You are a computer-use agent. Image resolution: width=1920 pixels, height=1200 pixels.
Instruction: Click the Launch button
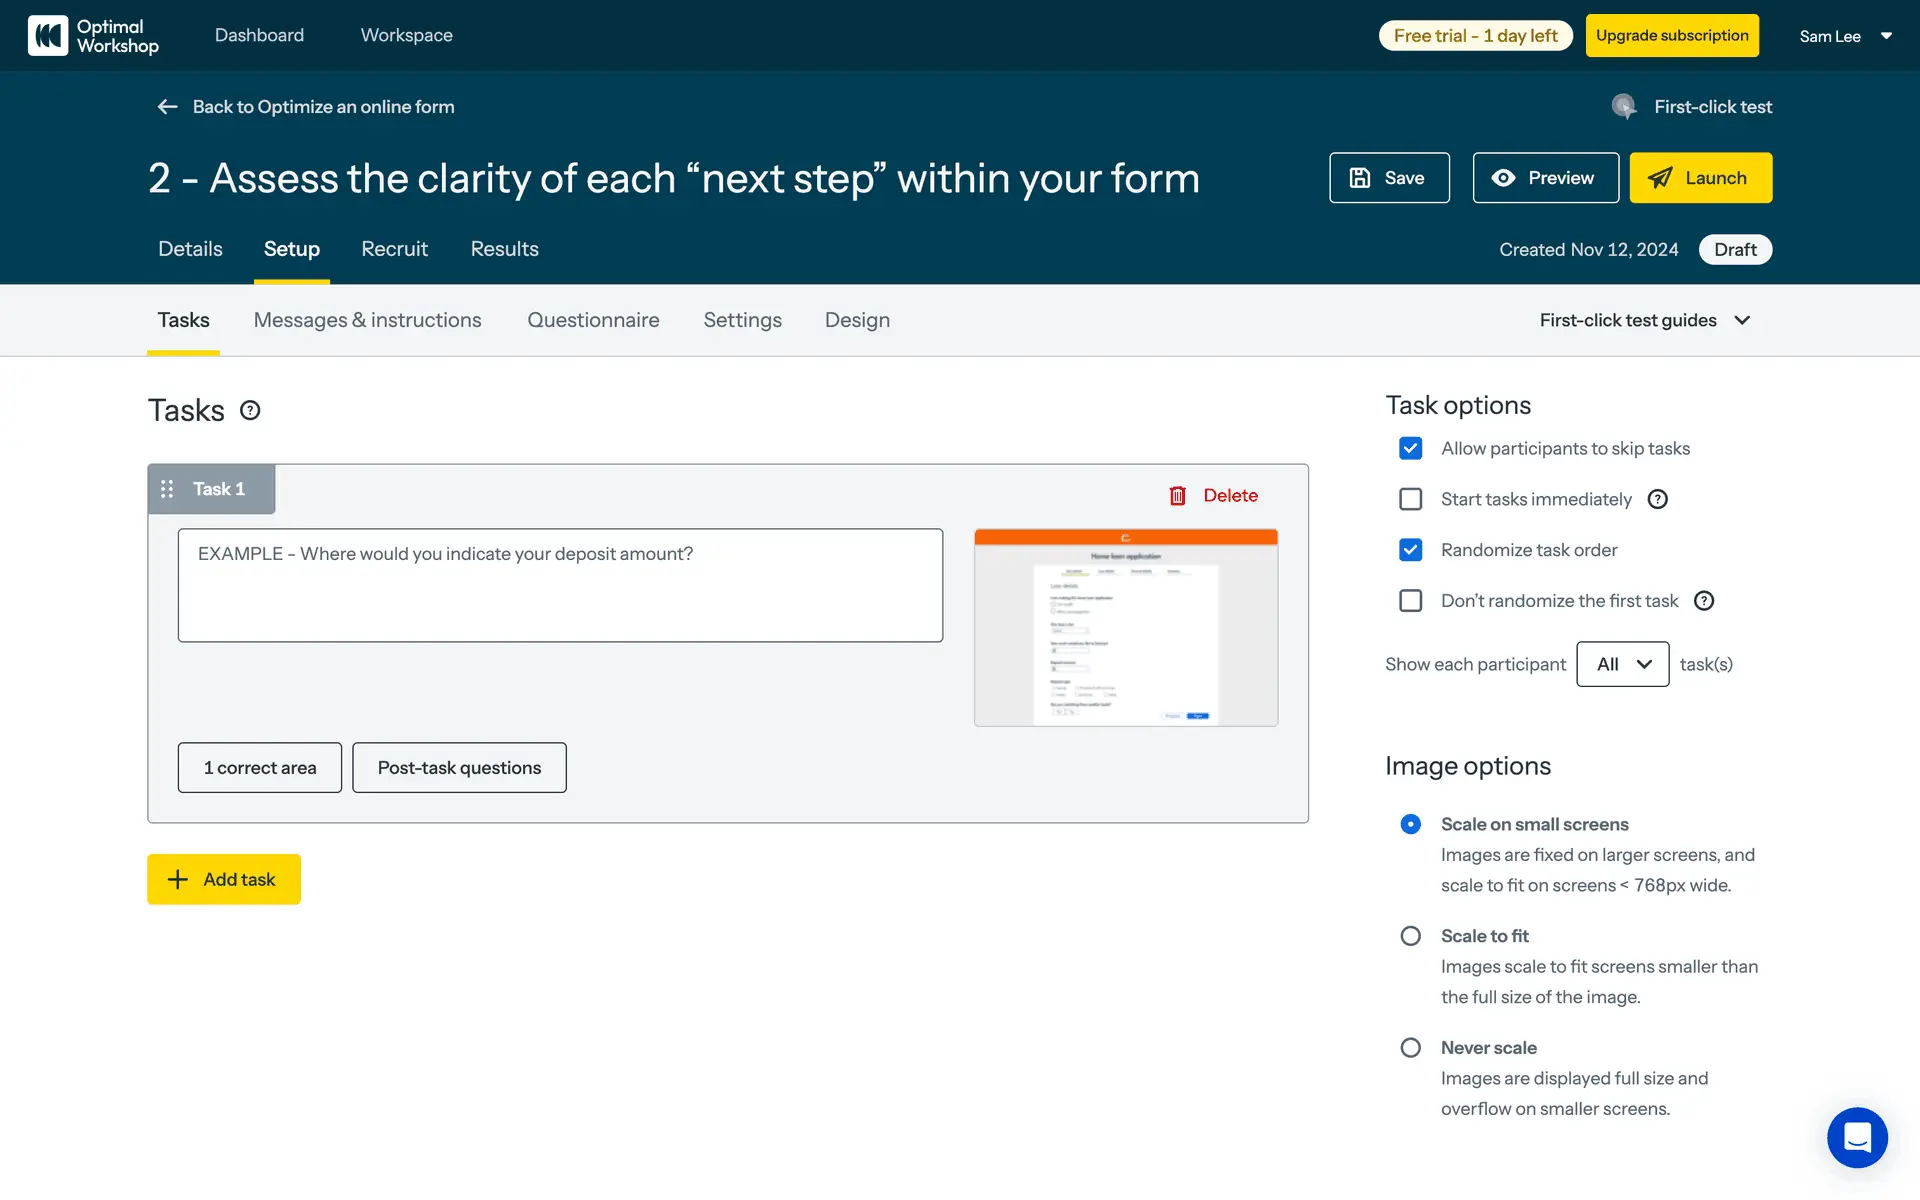[1700, 178]
